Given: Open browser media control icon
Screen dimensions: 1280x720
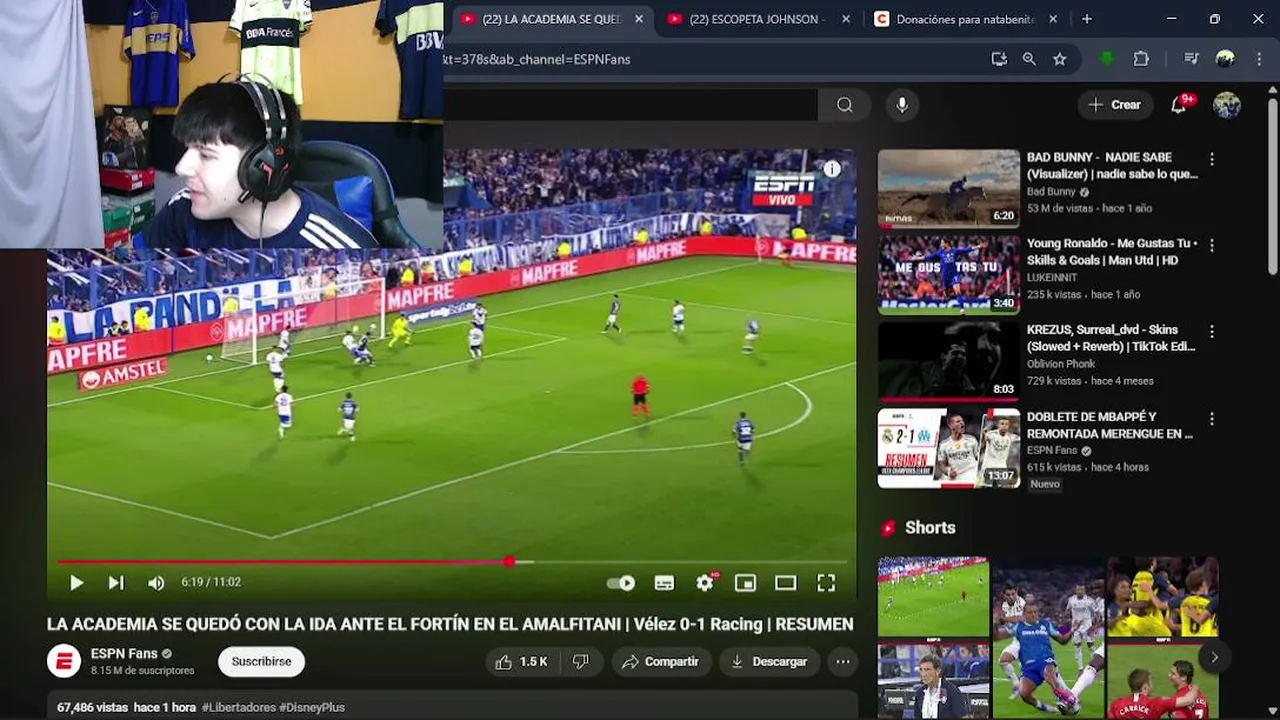Looking at the screenshot, I should (x=1191, y=59).
